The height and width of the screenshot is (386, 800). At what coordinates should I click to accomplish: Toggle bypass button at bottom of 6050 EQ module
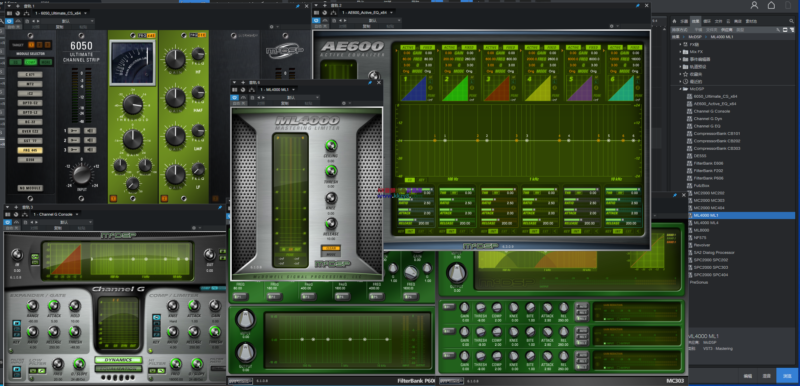[165, 198]
